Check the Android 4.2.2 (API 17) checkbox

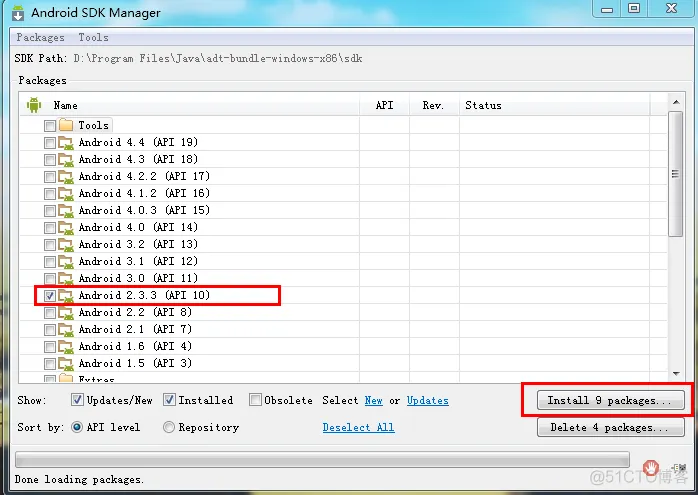tap(50, 176)
